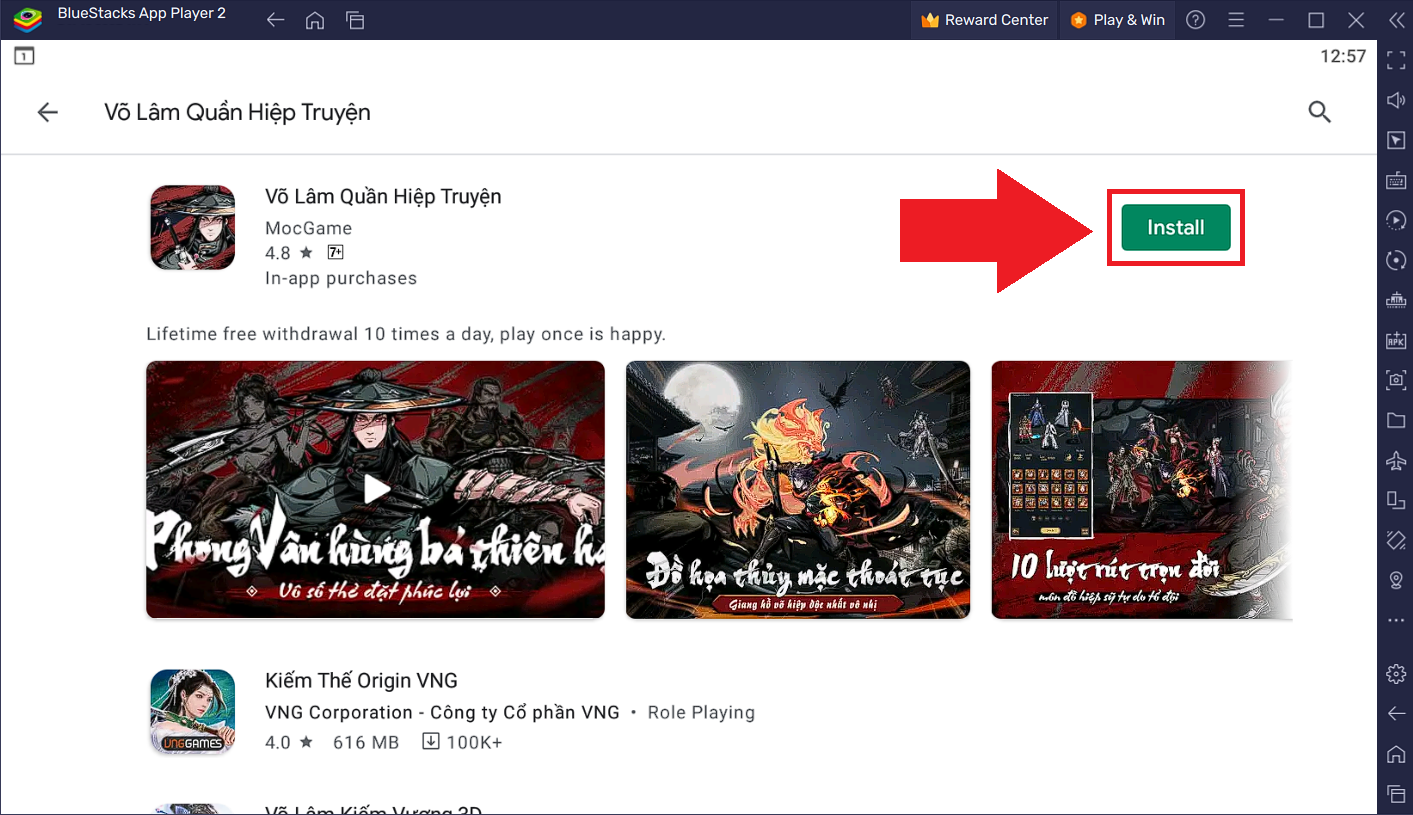Viewport: 1413px width, 815px height.
Task: Click the BlueStacks title bar back arrow
Action: point(276,20)
